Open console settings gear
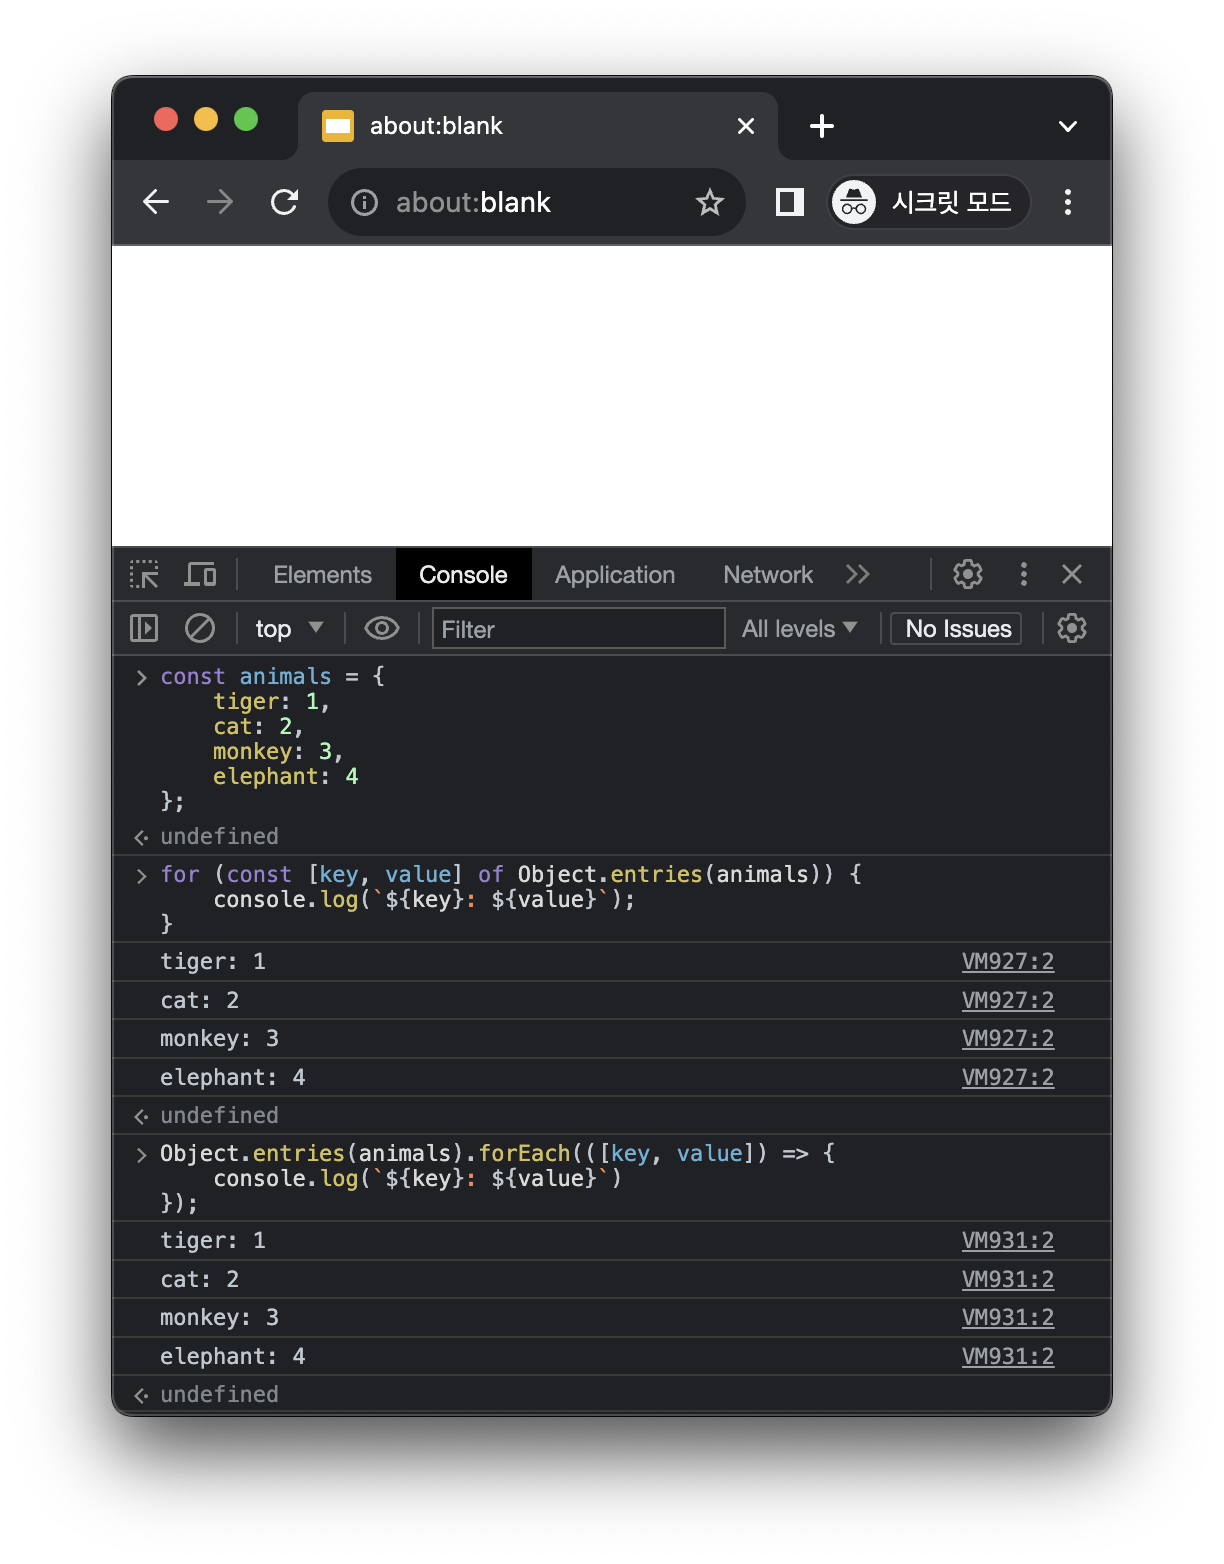The image size is (1224, 1564). (1072, 628)
